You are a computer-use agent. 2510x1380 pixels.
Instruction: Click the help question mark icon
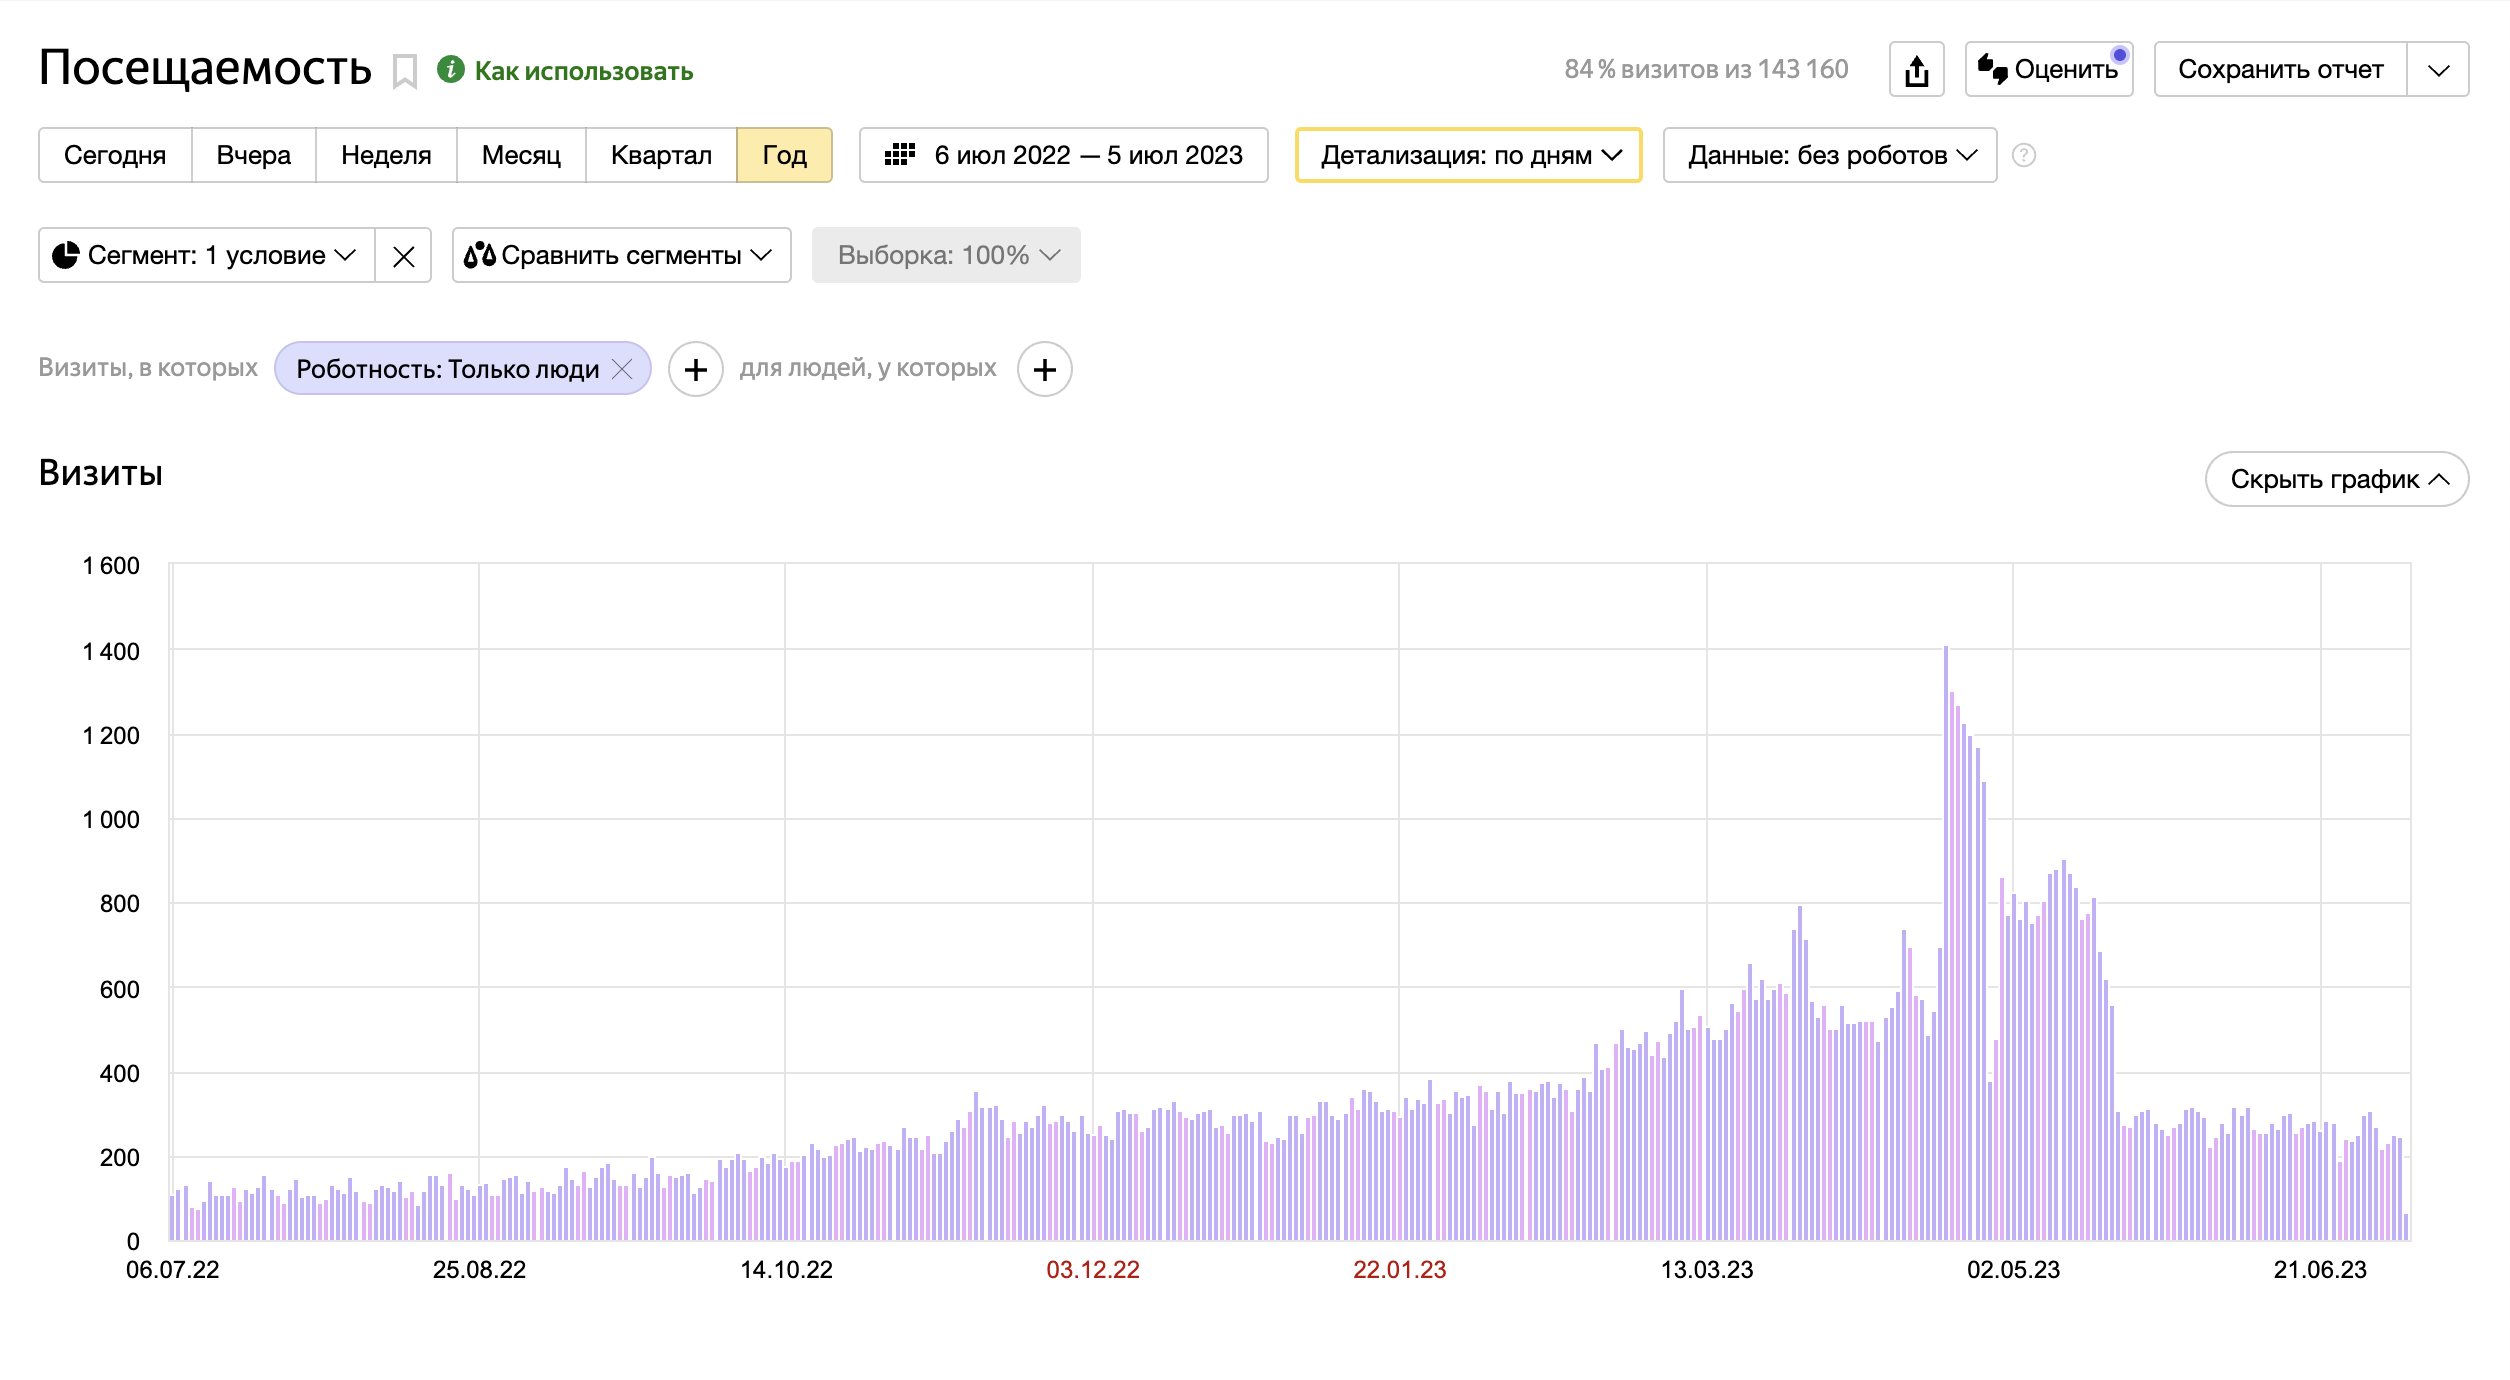click(x=2023, y=155)
